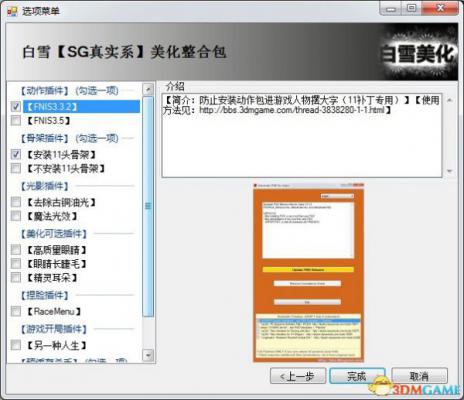Click the orange FNIS preview thumbnail
This screenshot has height=400, width=464.
click(309, 272)
